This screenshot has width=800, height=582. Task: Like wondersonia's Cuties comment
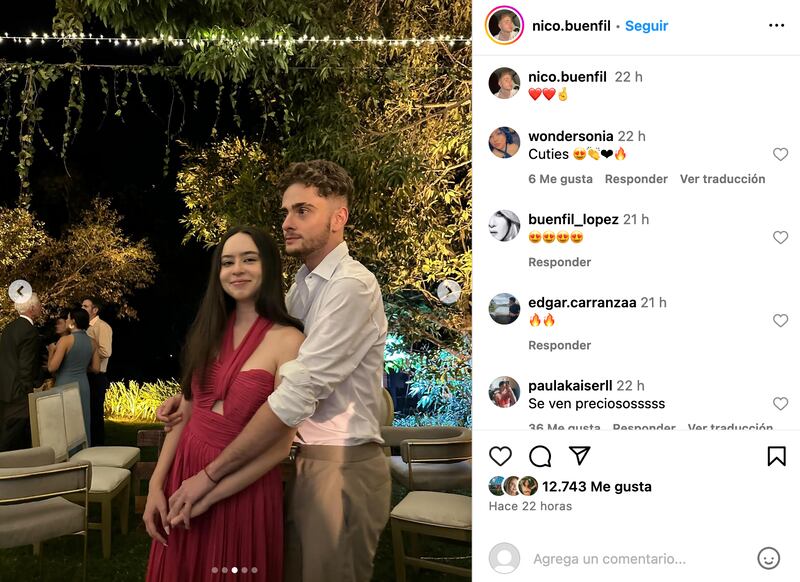click(780, 154)
